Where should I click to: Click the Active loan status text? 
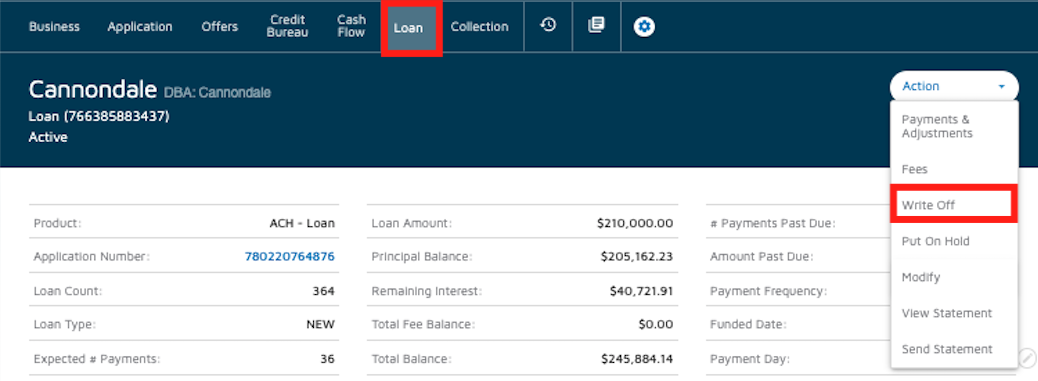click(48, 137)
